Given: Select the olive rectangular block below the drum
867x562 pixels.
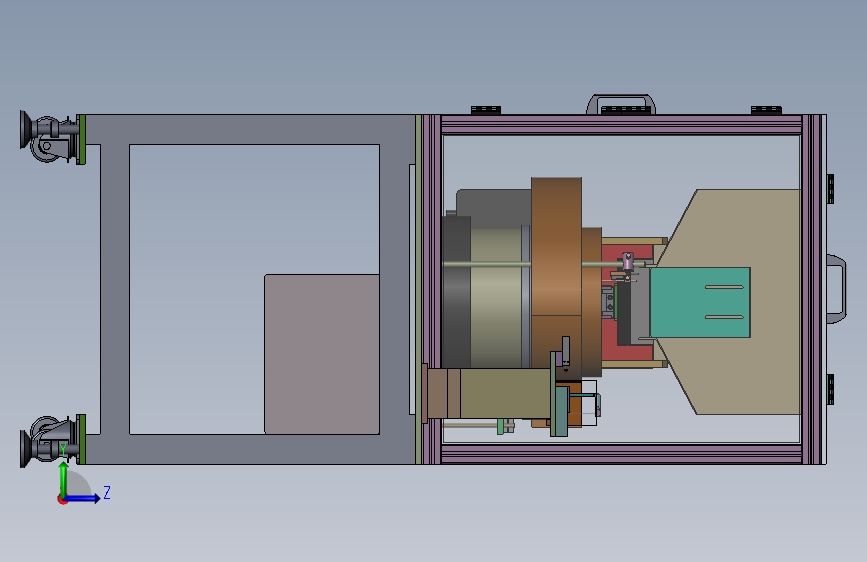Looking at the screenshot, I should 505,393.
